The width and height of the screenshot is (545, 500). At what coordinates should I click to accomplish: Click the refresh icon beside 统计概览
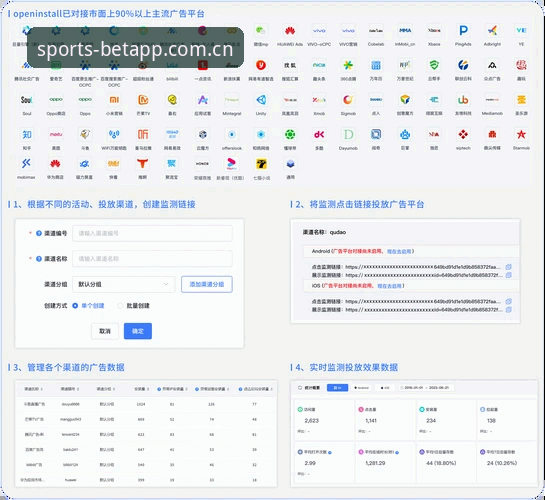[300, 388]
